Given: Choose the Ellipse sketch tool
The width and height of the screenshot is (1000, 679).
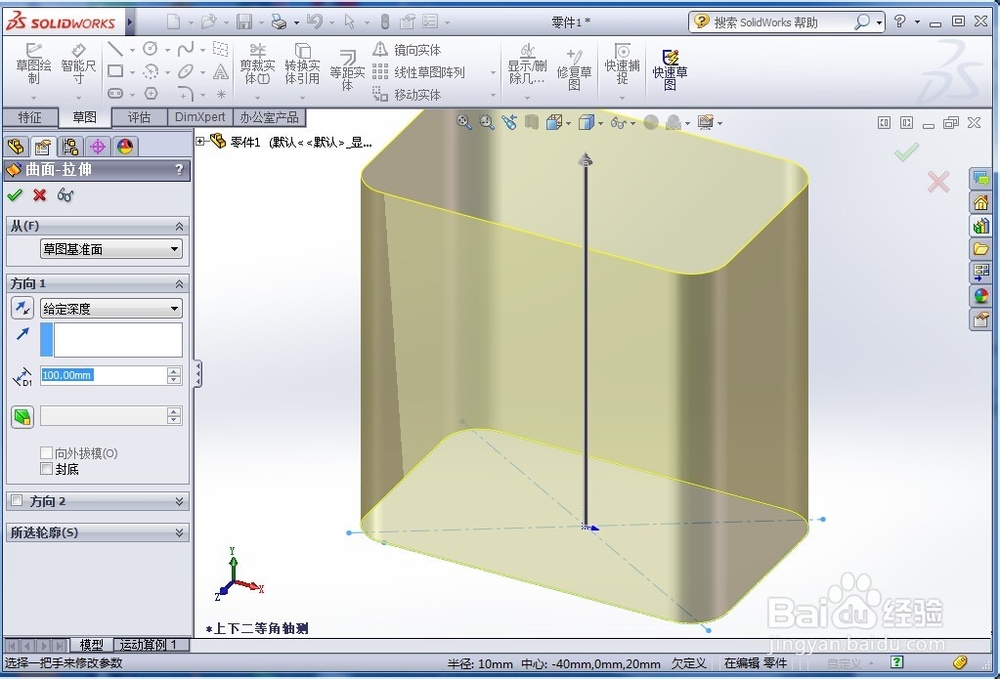Looking at the screenshot, I should pyautogui.click(x=186, y=71).
